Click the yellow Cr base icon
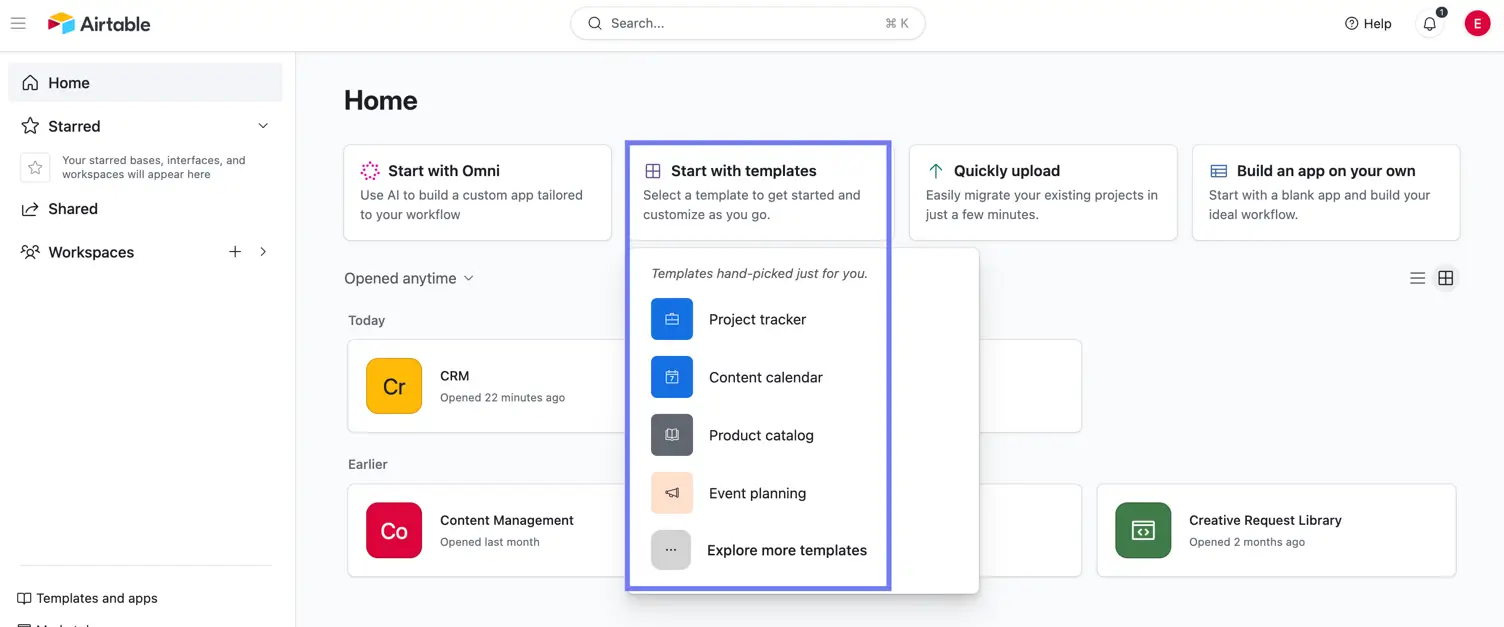Viewport: 1504px width, 627px height. pos(394,386)
